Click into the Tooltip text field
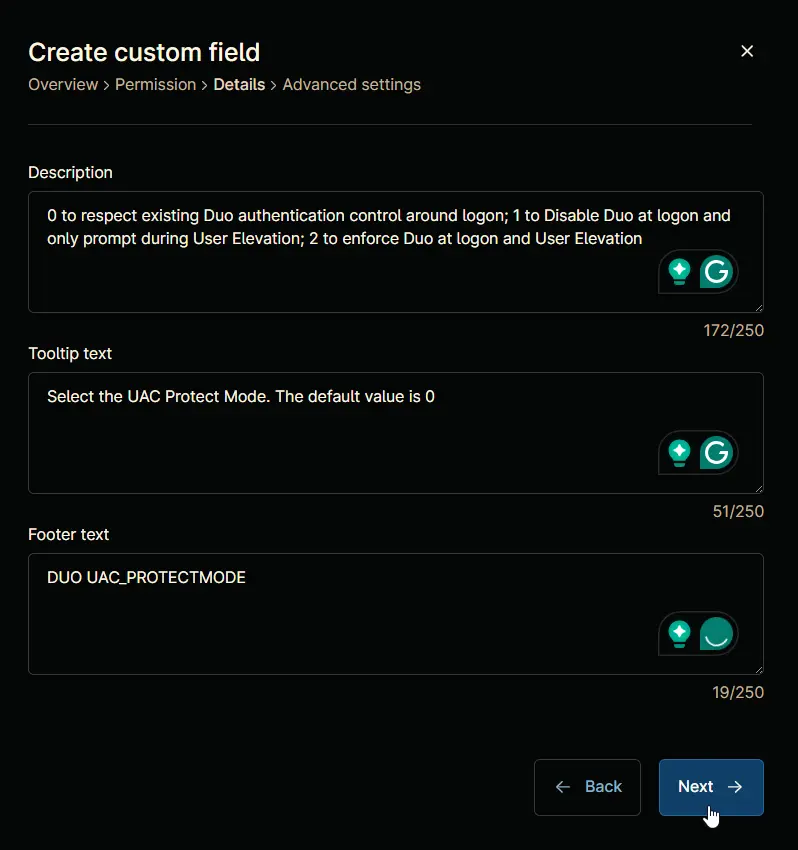 [x=396, y=433]
